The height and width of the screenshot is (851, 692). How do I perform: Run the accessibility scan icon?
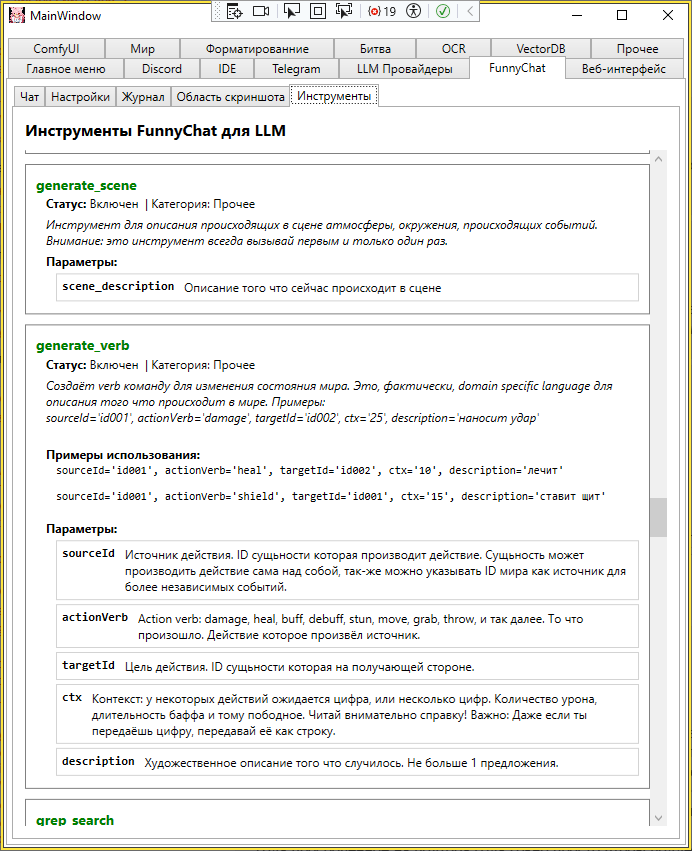414,12
